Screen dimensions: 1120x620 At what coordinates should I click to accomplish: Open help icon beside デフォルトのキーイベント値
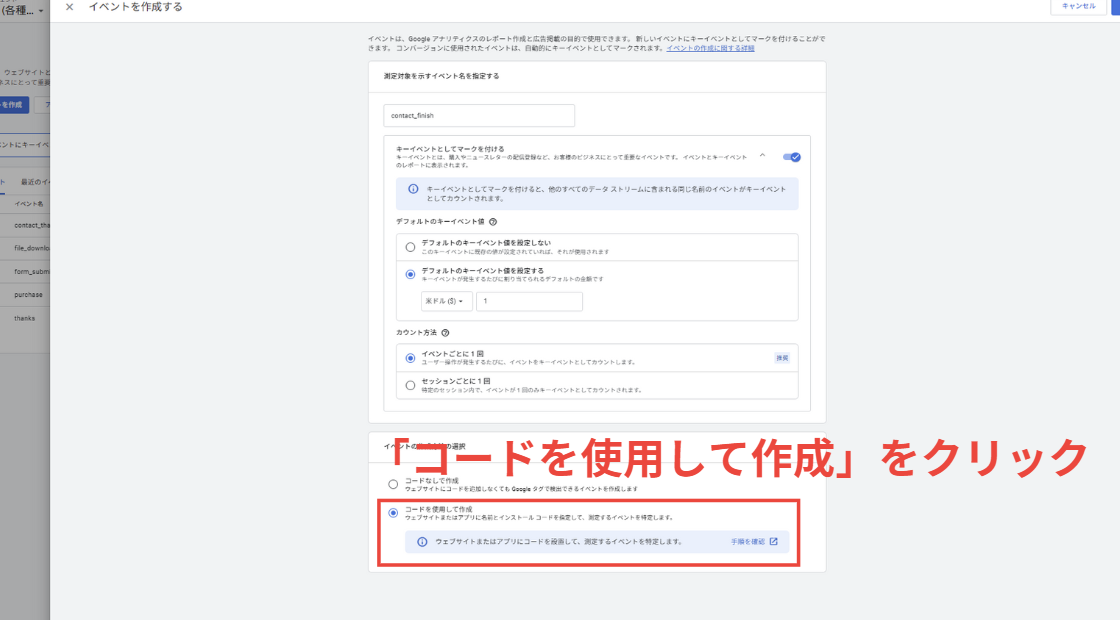(x=493, y=222)
